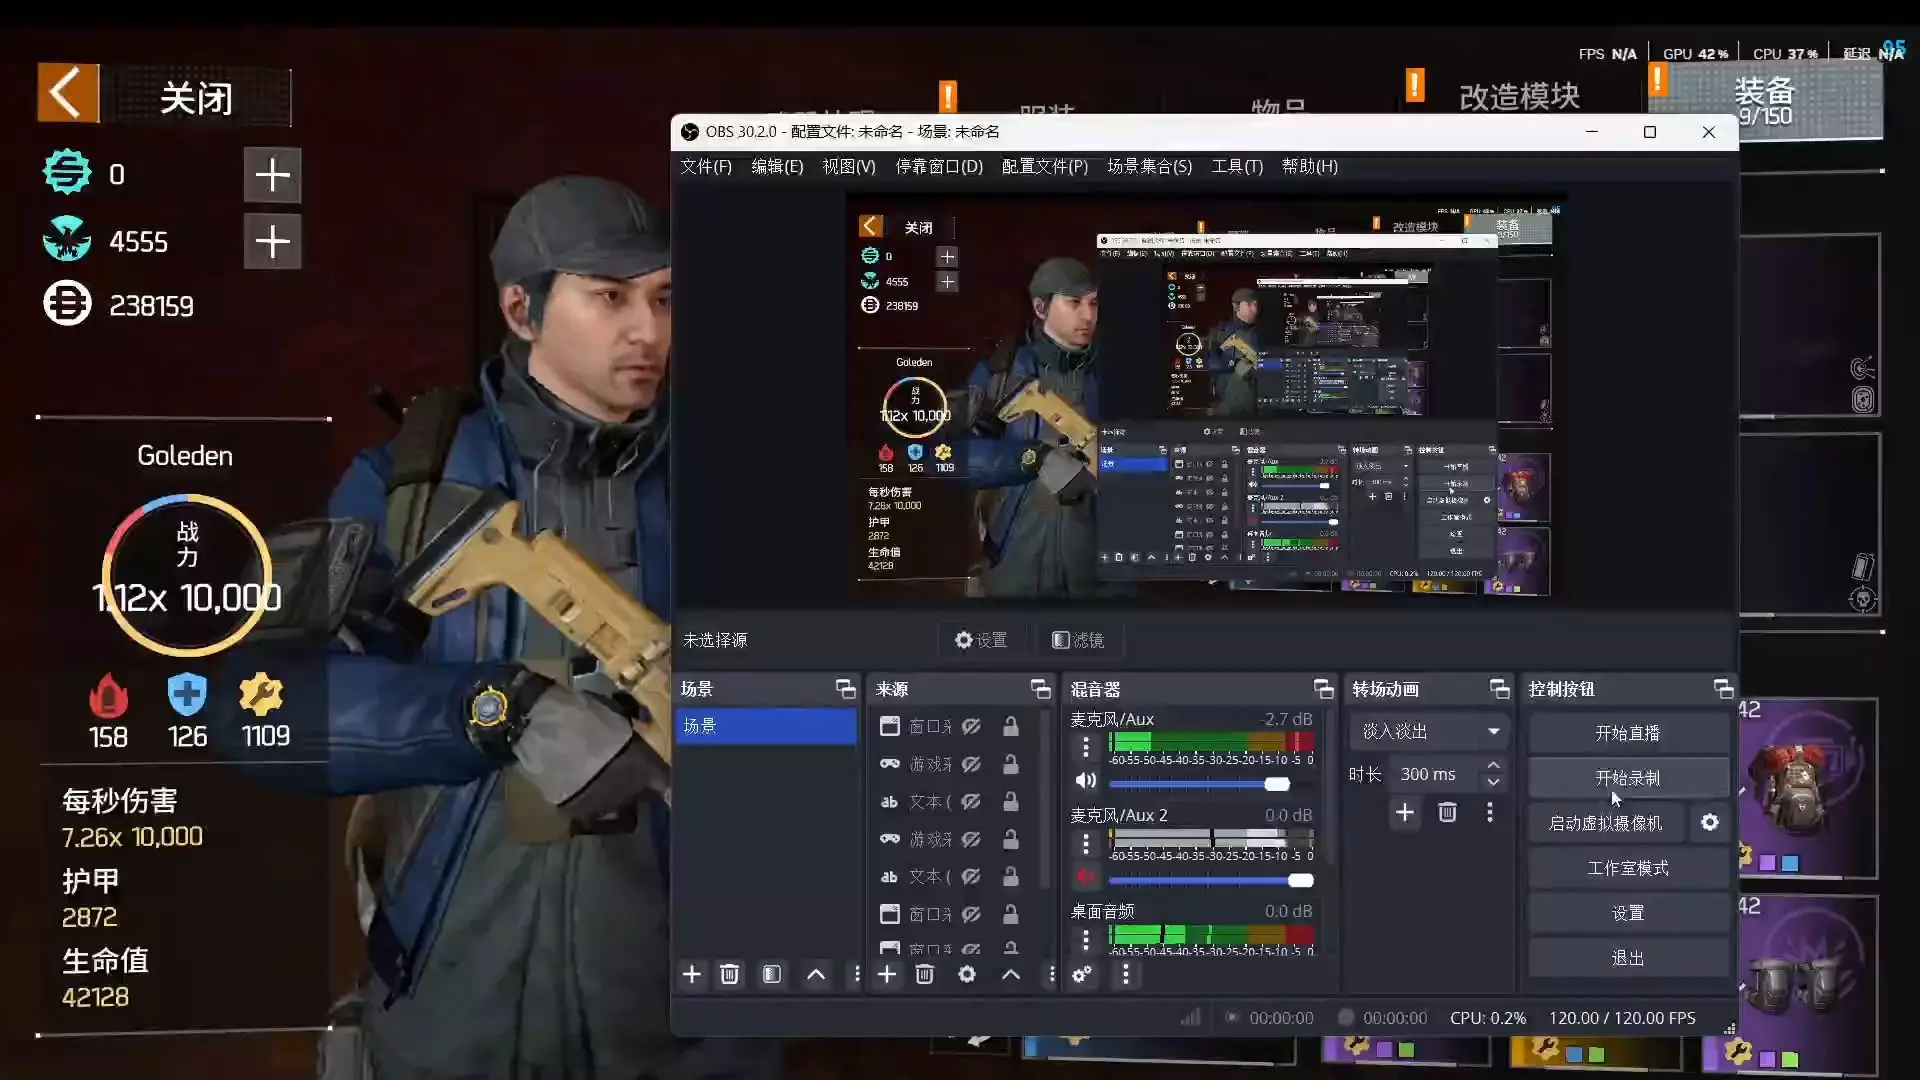This screenshot has height=1080, width=1920.
Task: Delete transition using trash icon
Action: point(1446,813)
